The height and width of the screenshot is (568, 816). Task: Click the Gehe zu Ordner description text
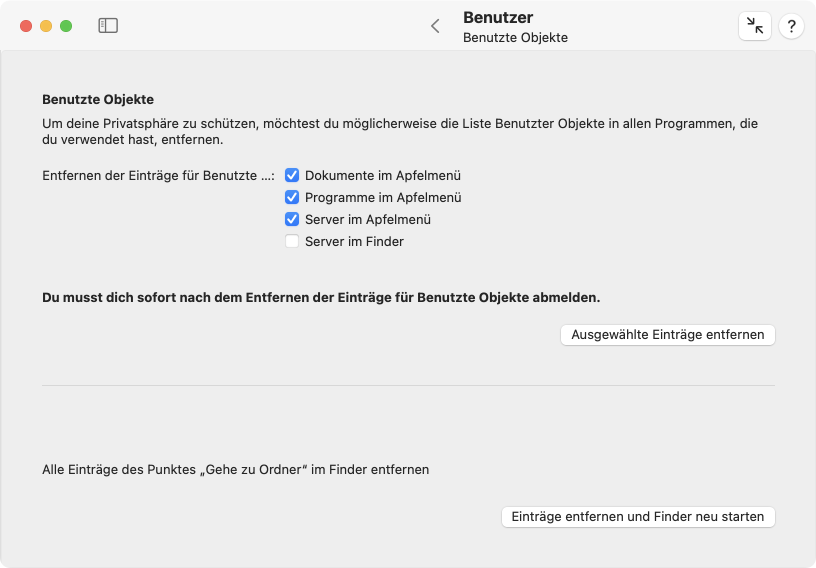236,470
